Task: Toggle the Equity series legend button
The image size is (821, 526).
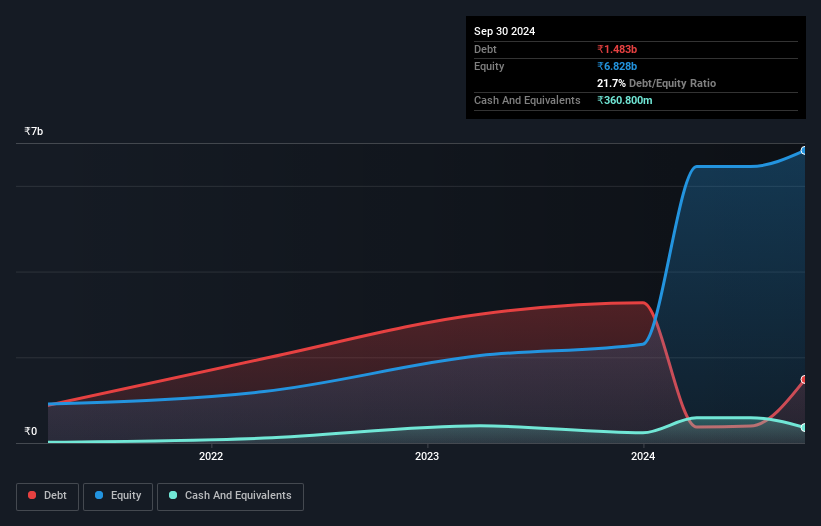Action: coord(118,496)
